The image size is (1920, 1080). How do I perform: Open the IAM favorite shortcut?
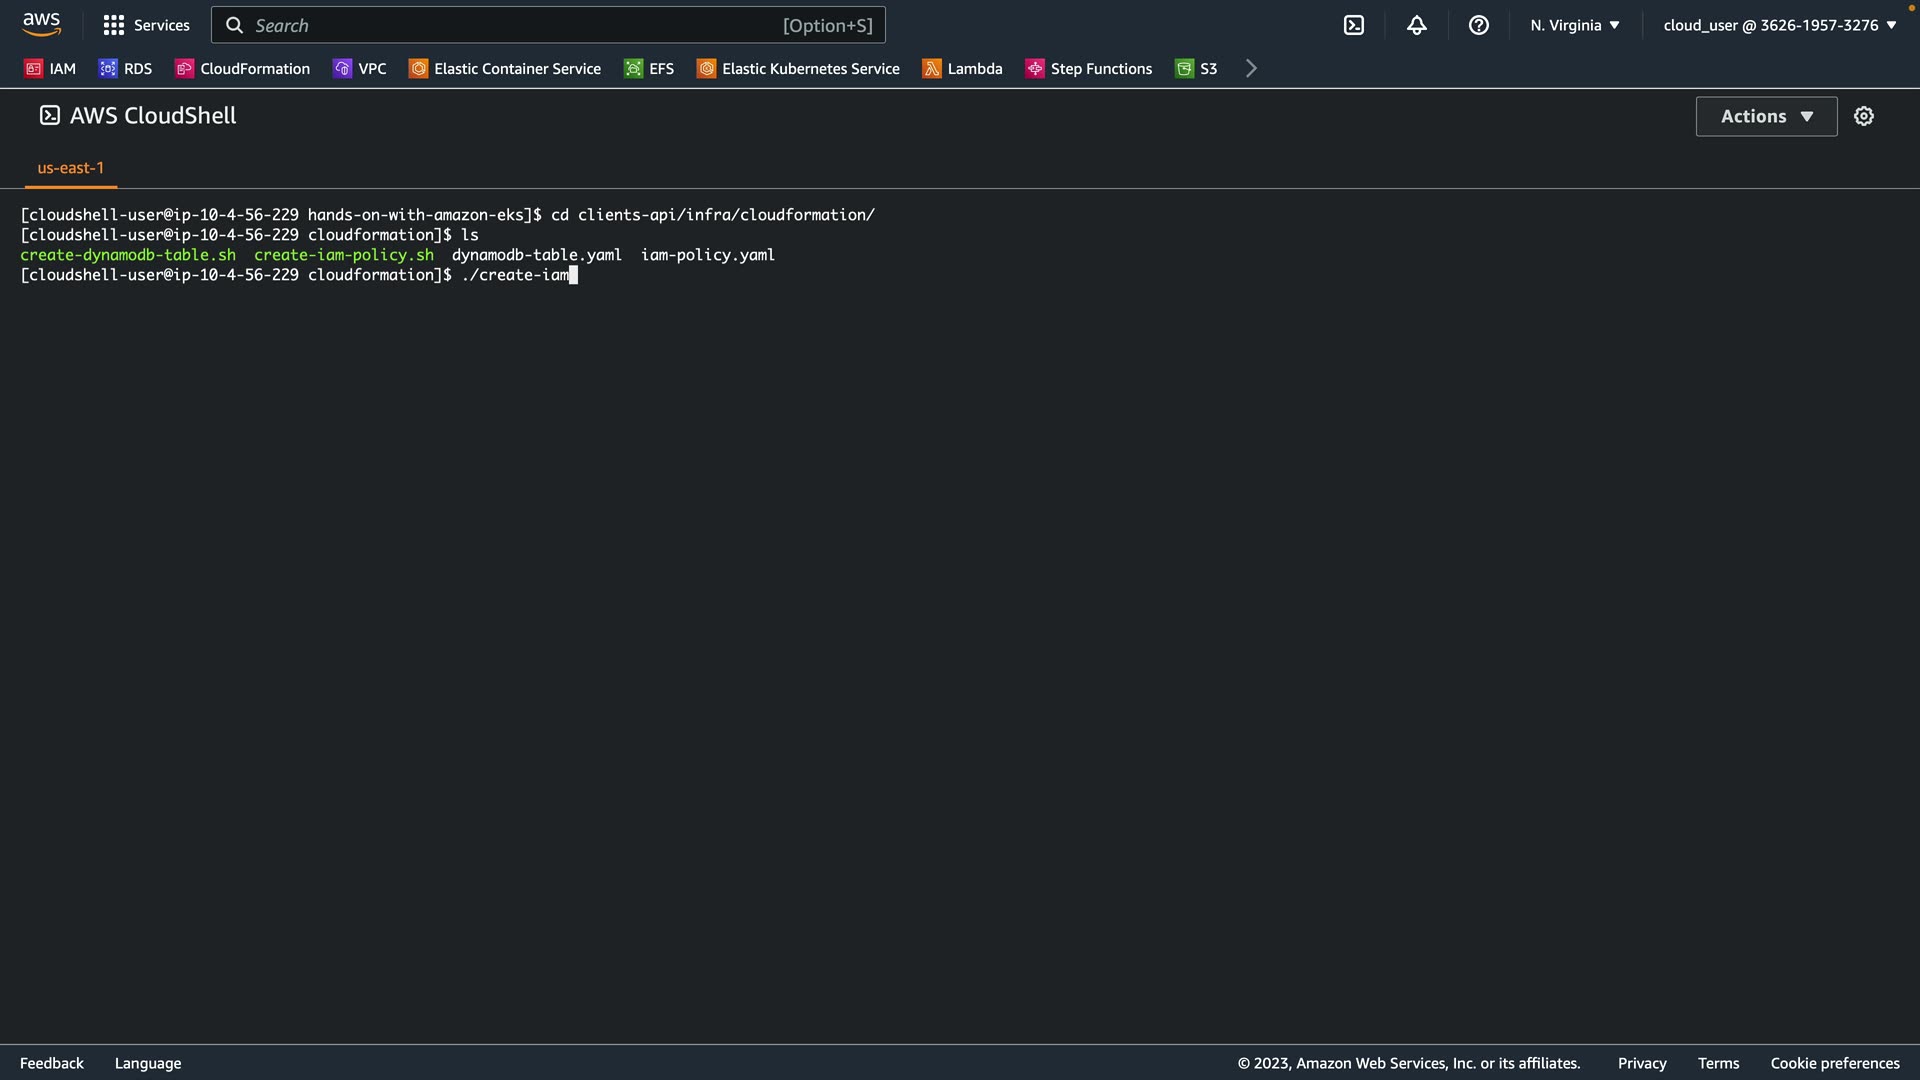click(50, 68)
